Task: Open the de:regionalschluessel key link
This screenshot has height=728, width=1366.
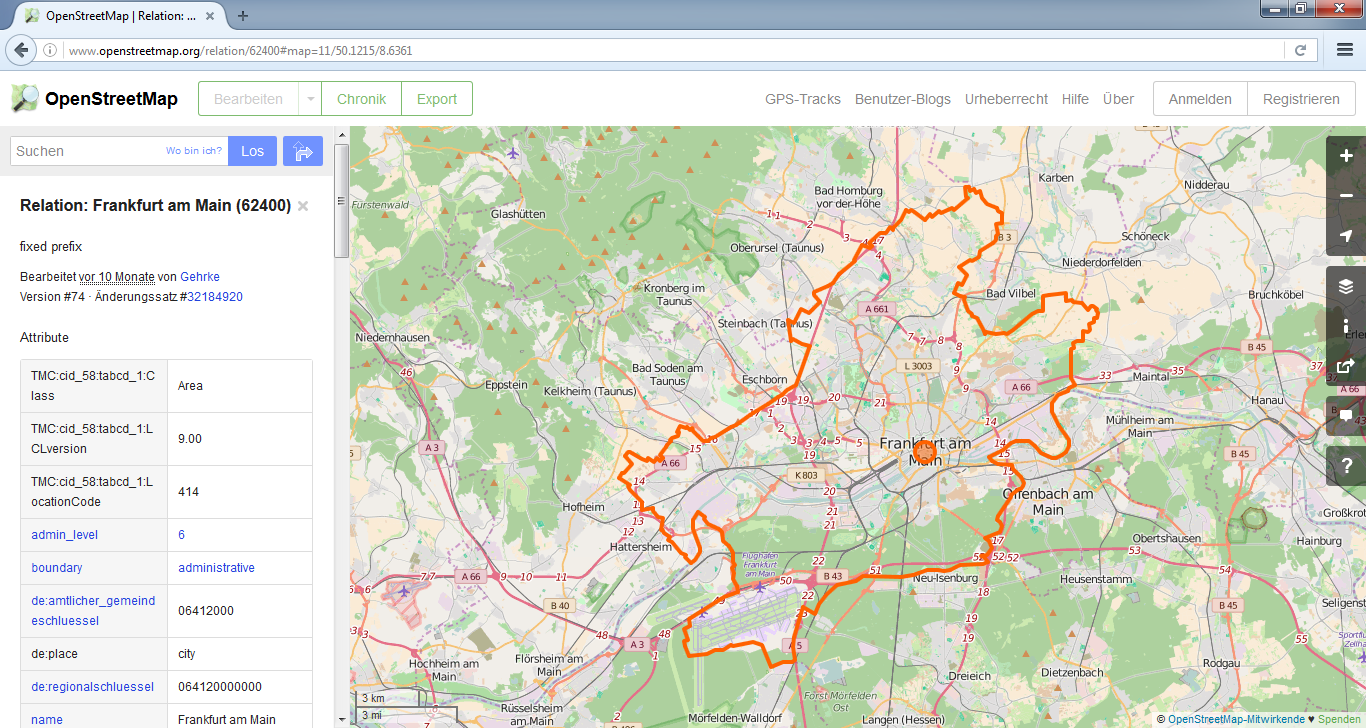Action: pos(92,687)
